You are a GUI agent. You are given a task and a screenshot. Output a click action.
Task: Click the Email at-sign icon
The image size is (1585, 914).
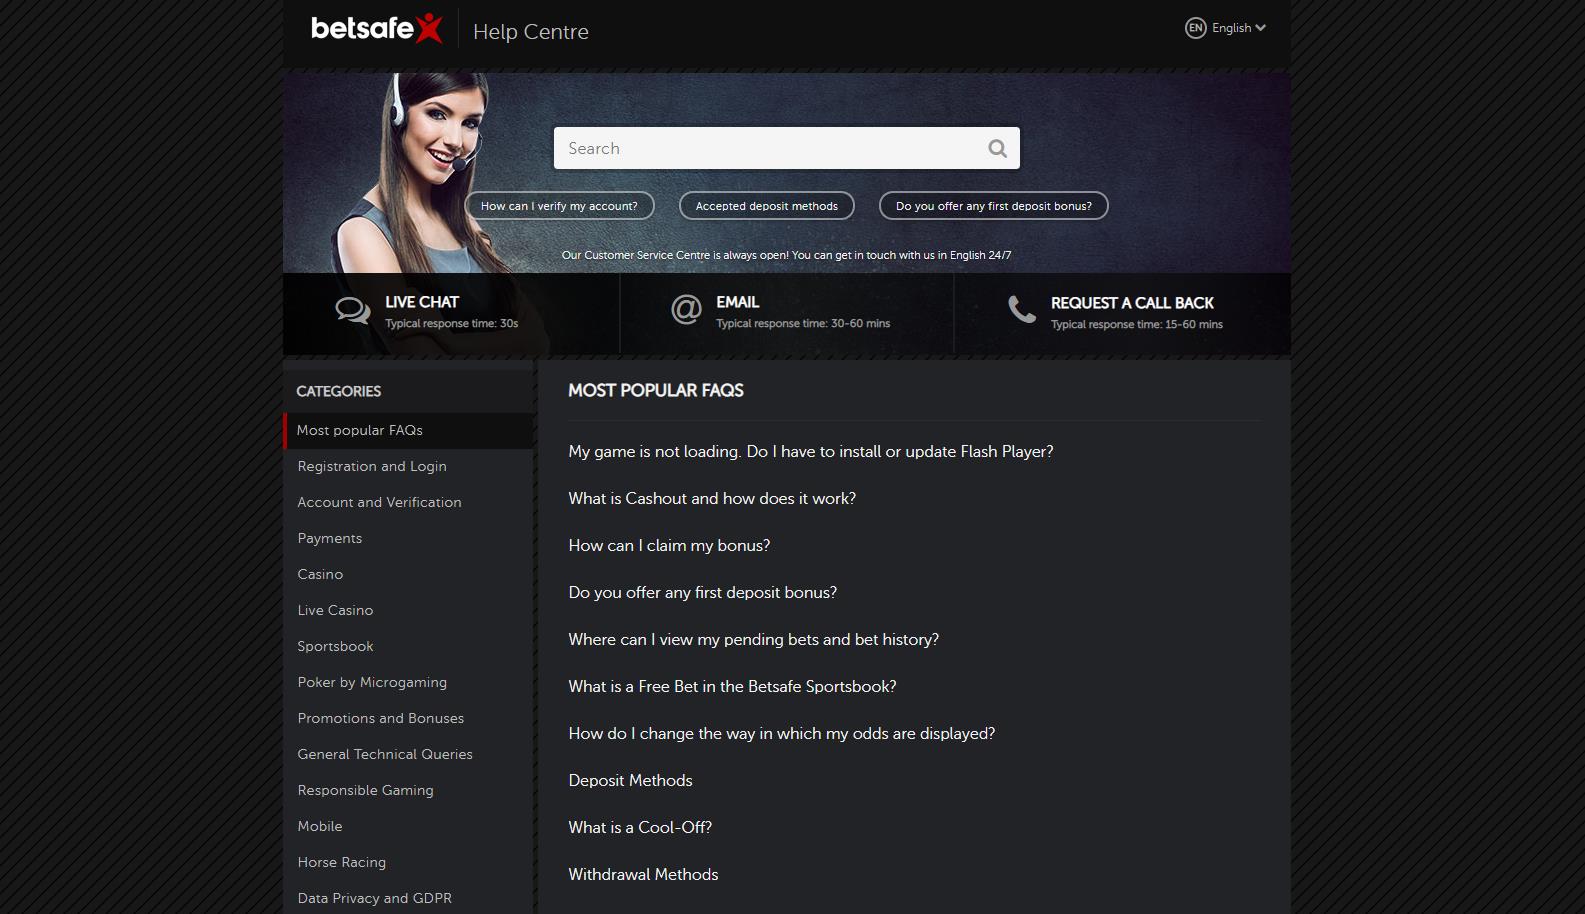(686, 310)
